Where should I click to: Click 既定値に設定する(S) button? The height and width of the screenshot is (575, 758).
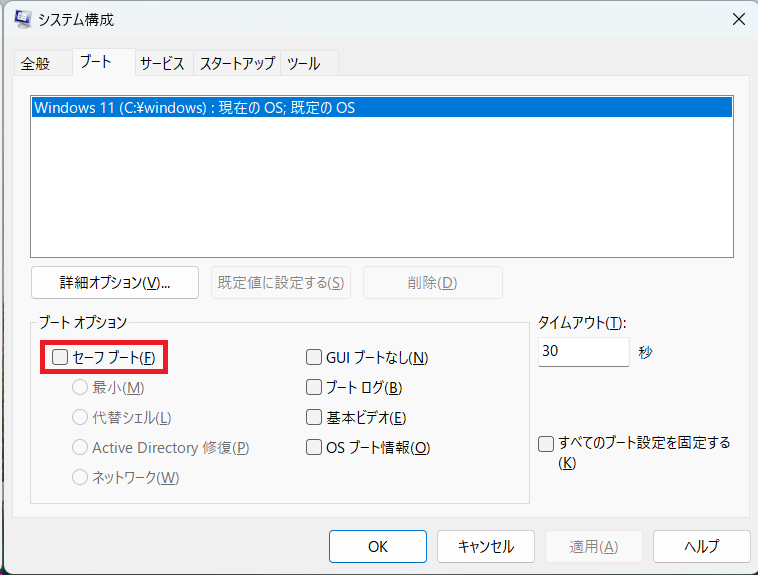coord(281,282)
